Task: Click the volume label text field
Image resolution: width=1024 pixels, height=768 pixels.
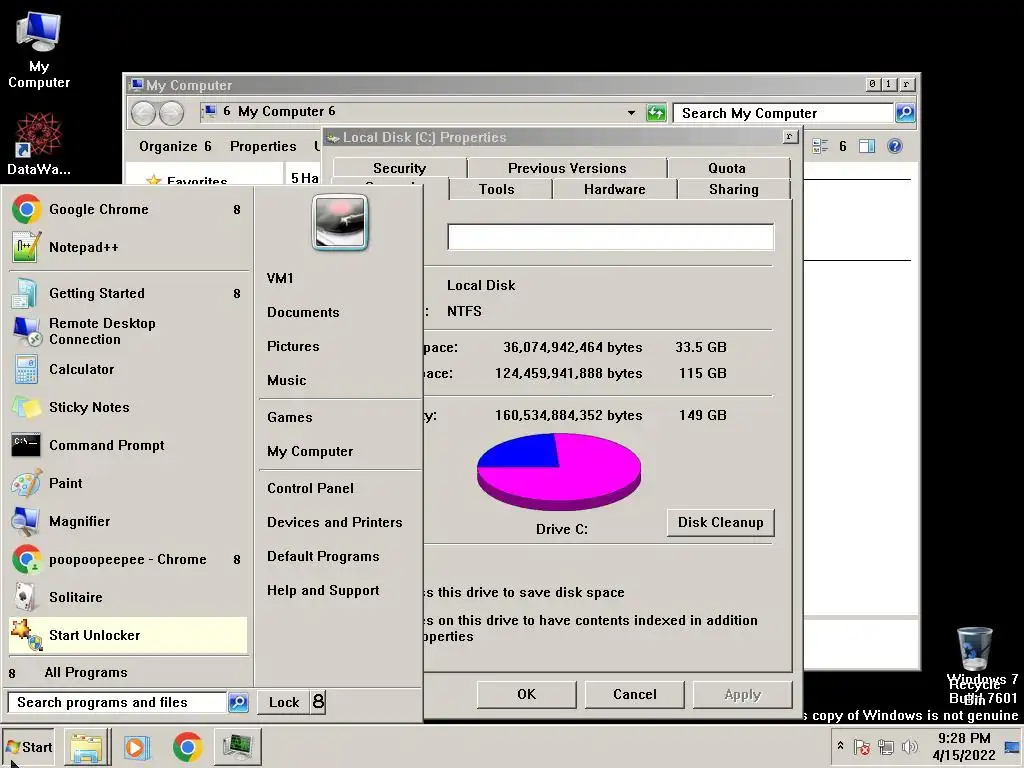Action: (x=611, y=236)
